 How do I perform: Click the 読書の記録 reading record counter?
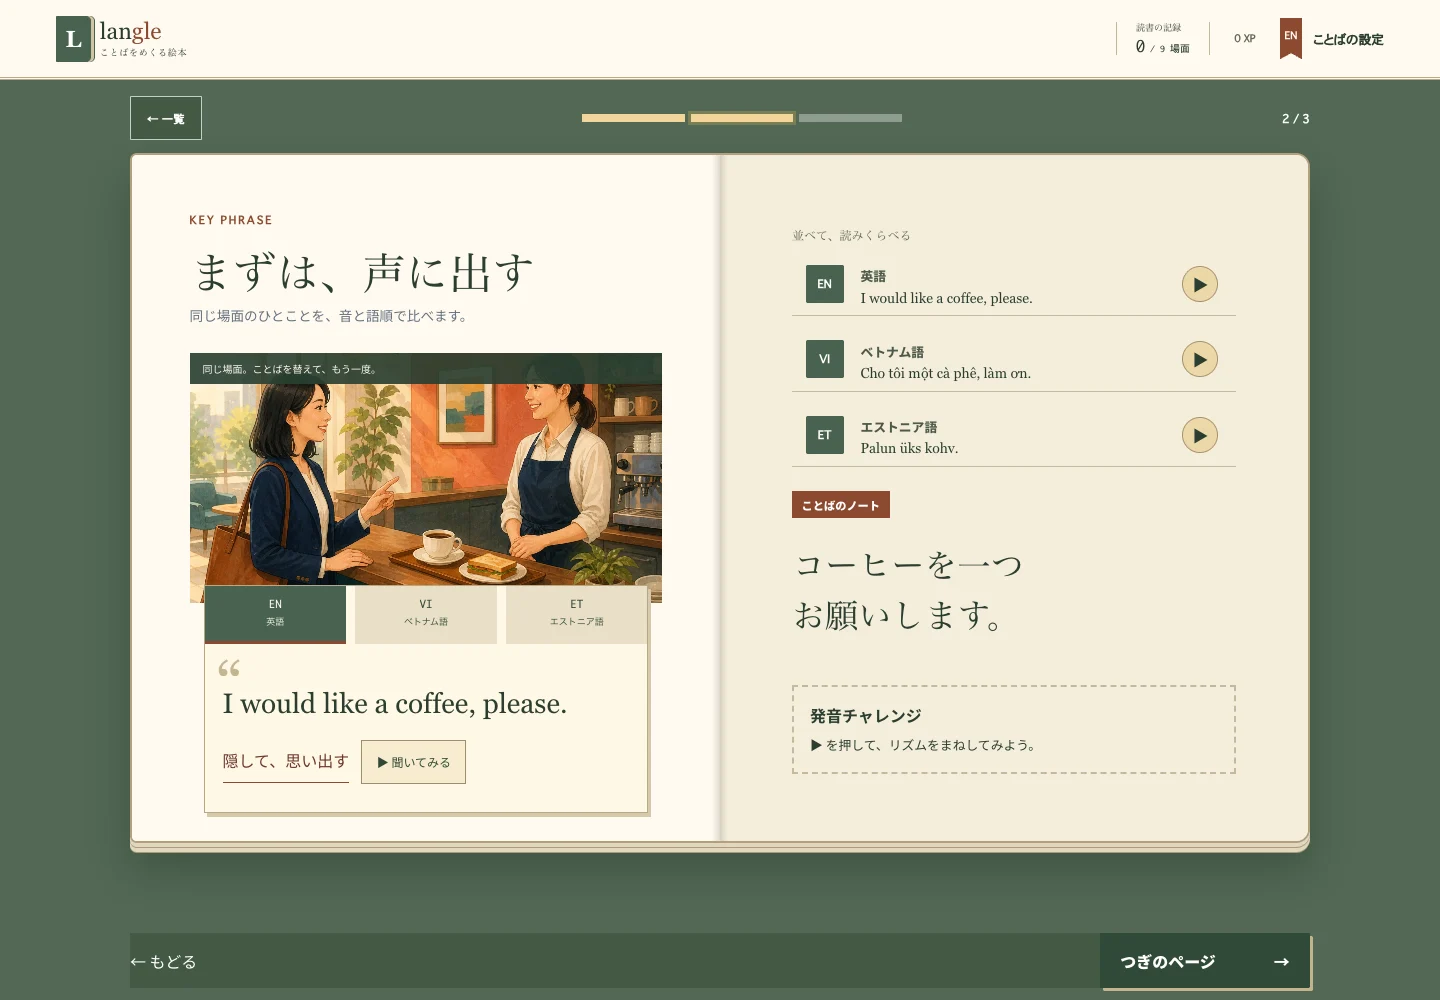(x=1162, y=38)
